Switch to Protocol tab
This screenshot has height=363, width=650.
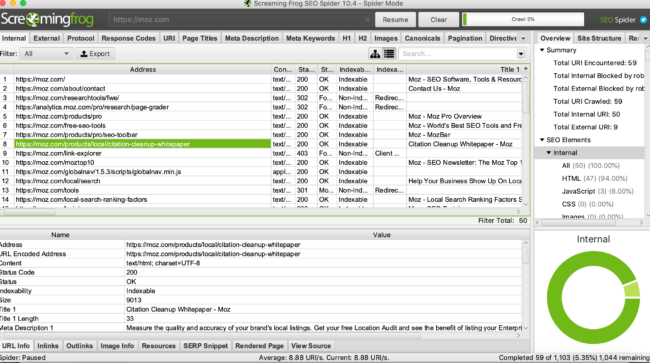80,38
